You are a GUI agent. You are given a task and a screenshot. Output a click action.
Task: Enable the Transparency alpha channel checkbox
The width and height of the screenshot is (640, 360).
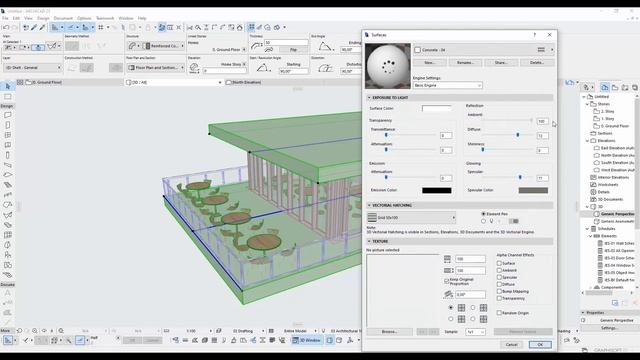[499, 298]
